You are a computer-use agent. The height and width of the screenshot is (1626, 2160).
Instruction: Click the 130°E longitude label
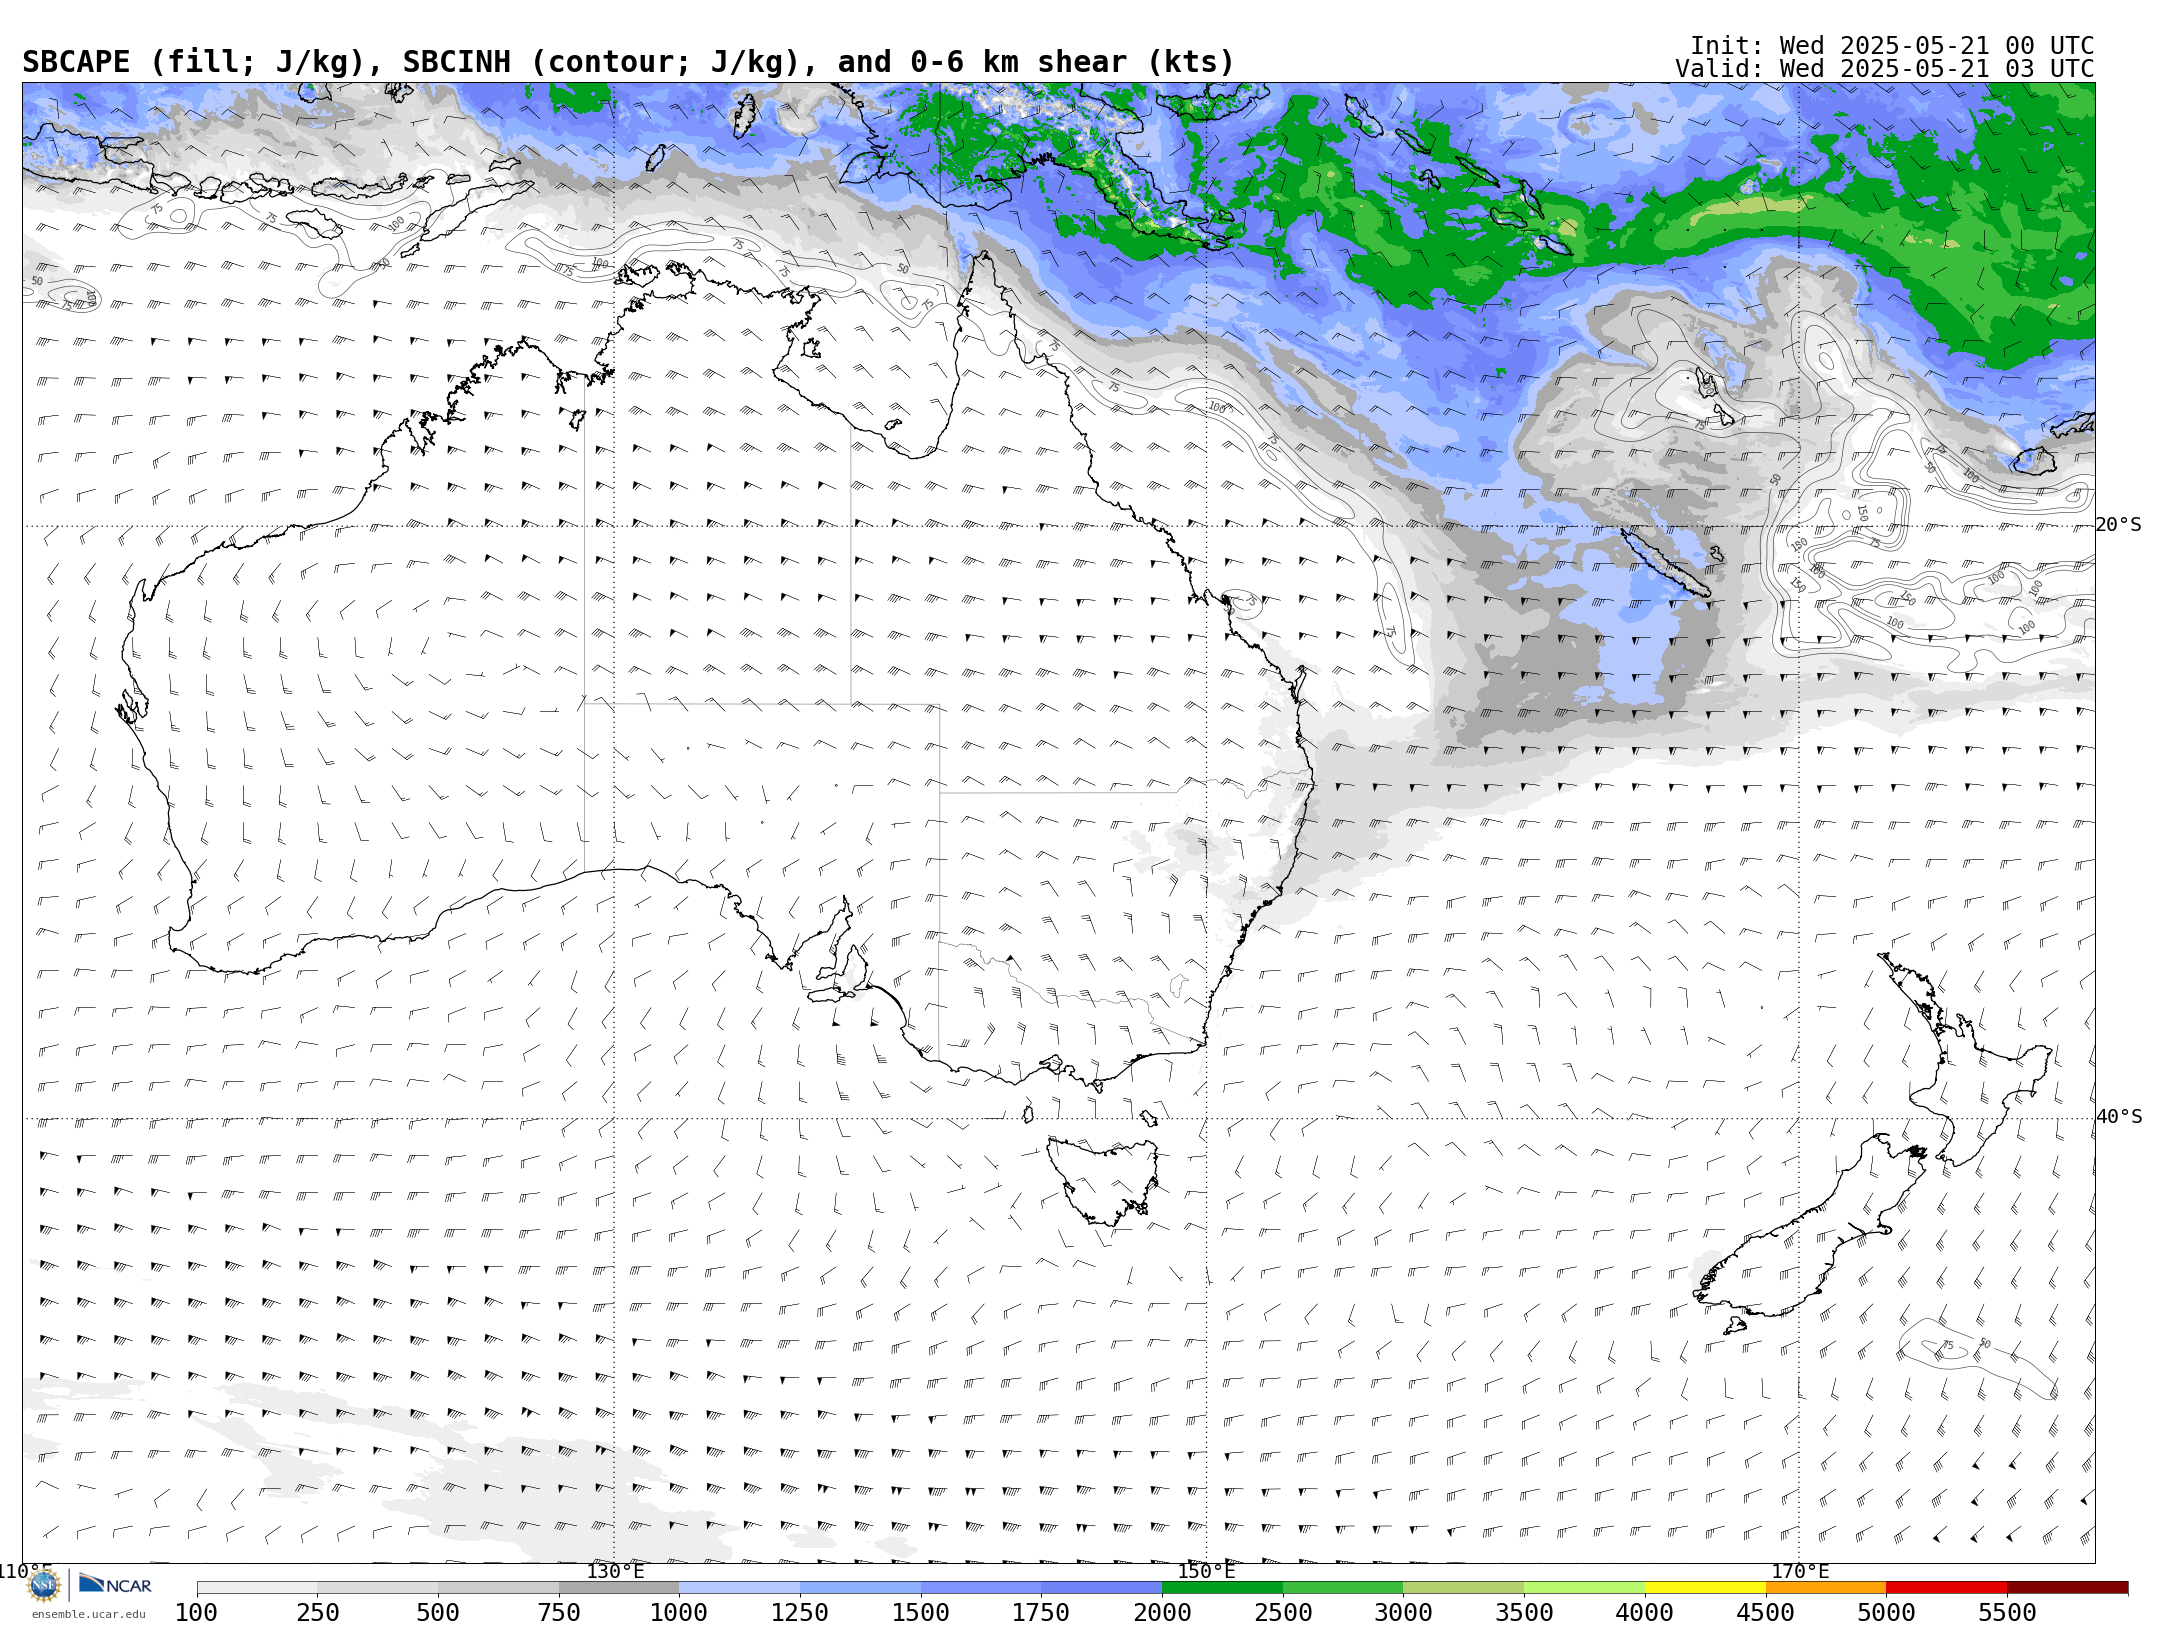(x=615, y=1571)
